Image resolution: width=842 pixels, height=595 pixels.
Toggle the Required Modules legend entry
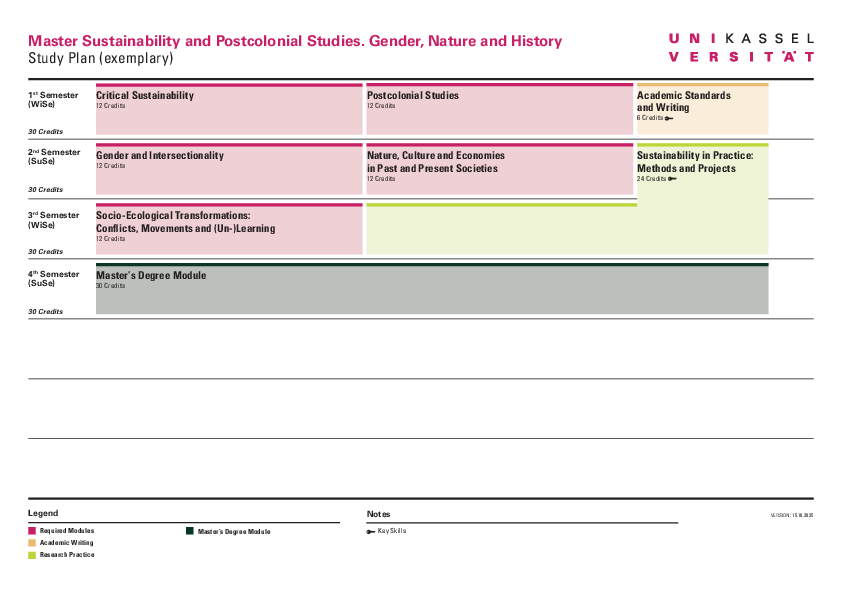click(60, 531)
